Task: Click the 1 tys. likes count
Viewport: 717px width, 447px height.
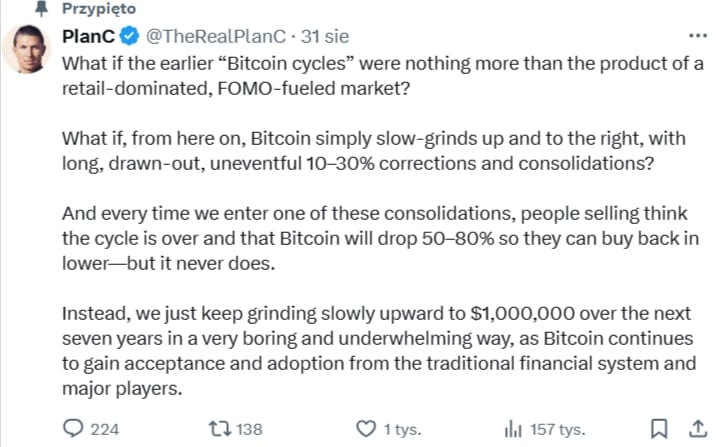Action: pyautogui.click(x=401, y=429)
